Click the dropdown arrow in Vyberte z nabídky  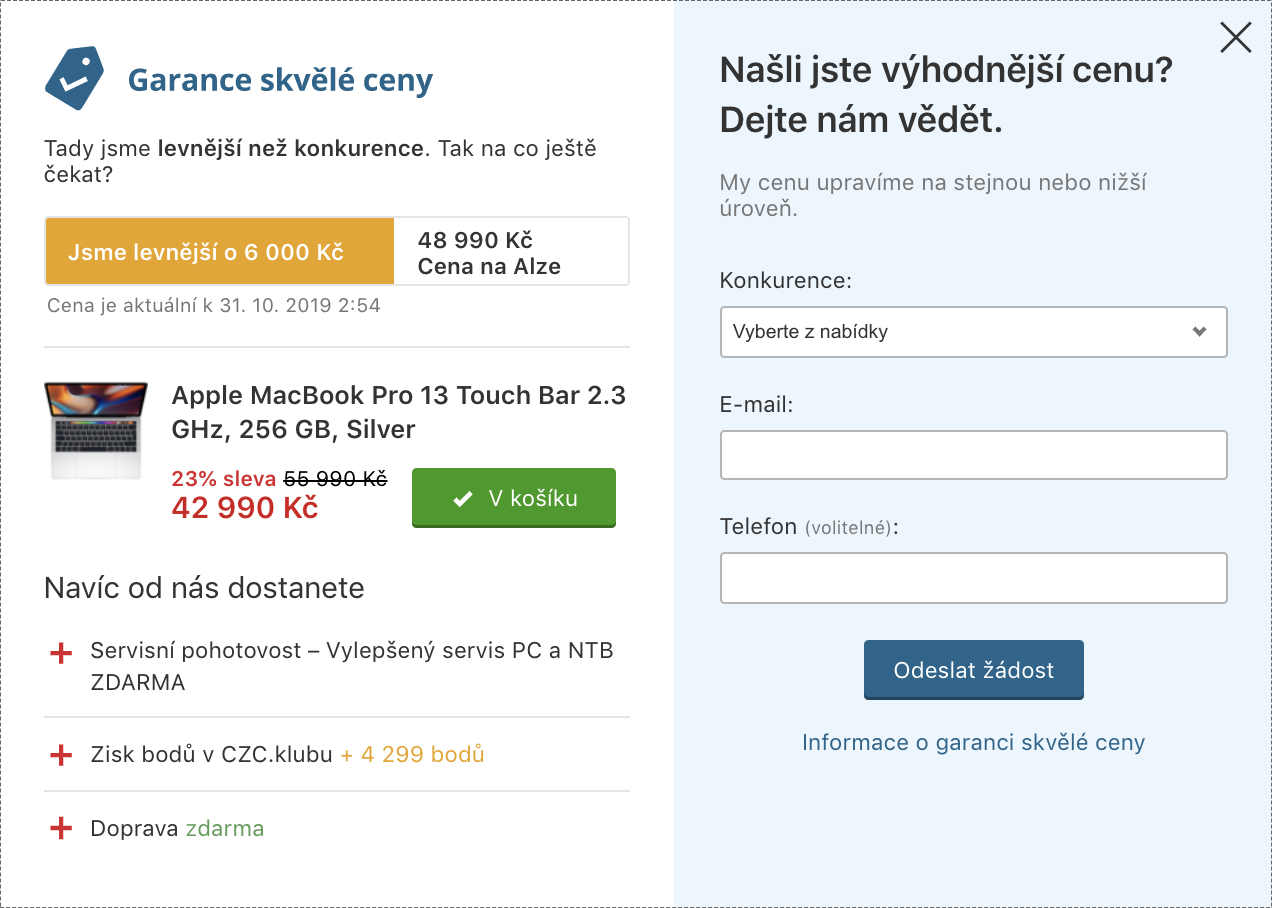[1200, 332]
